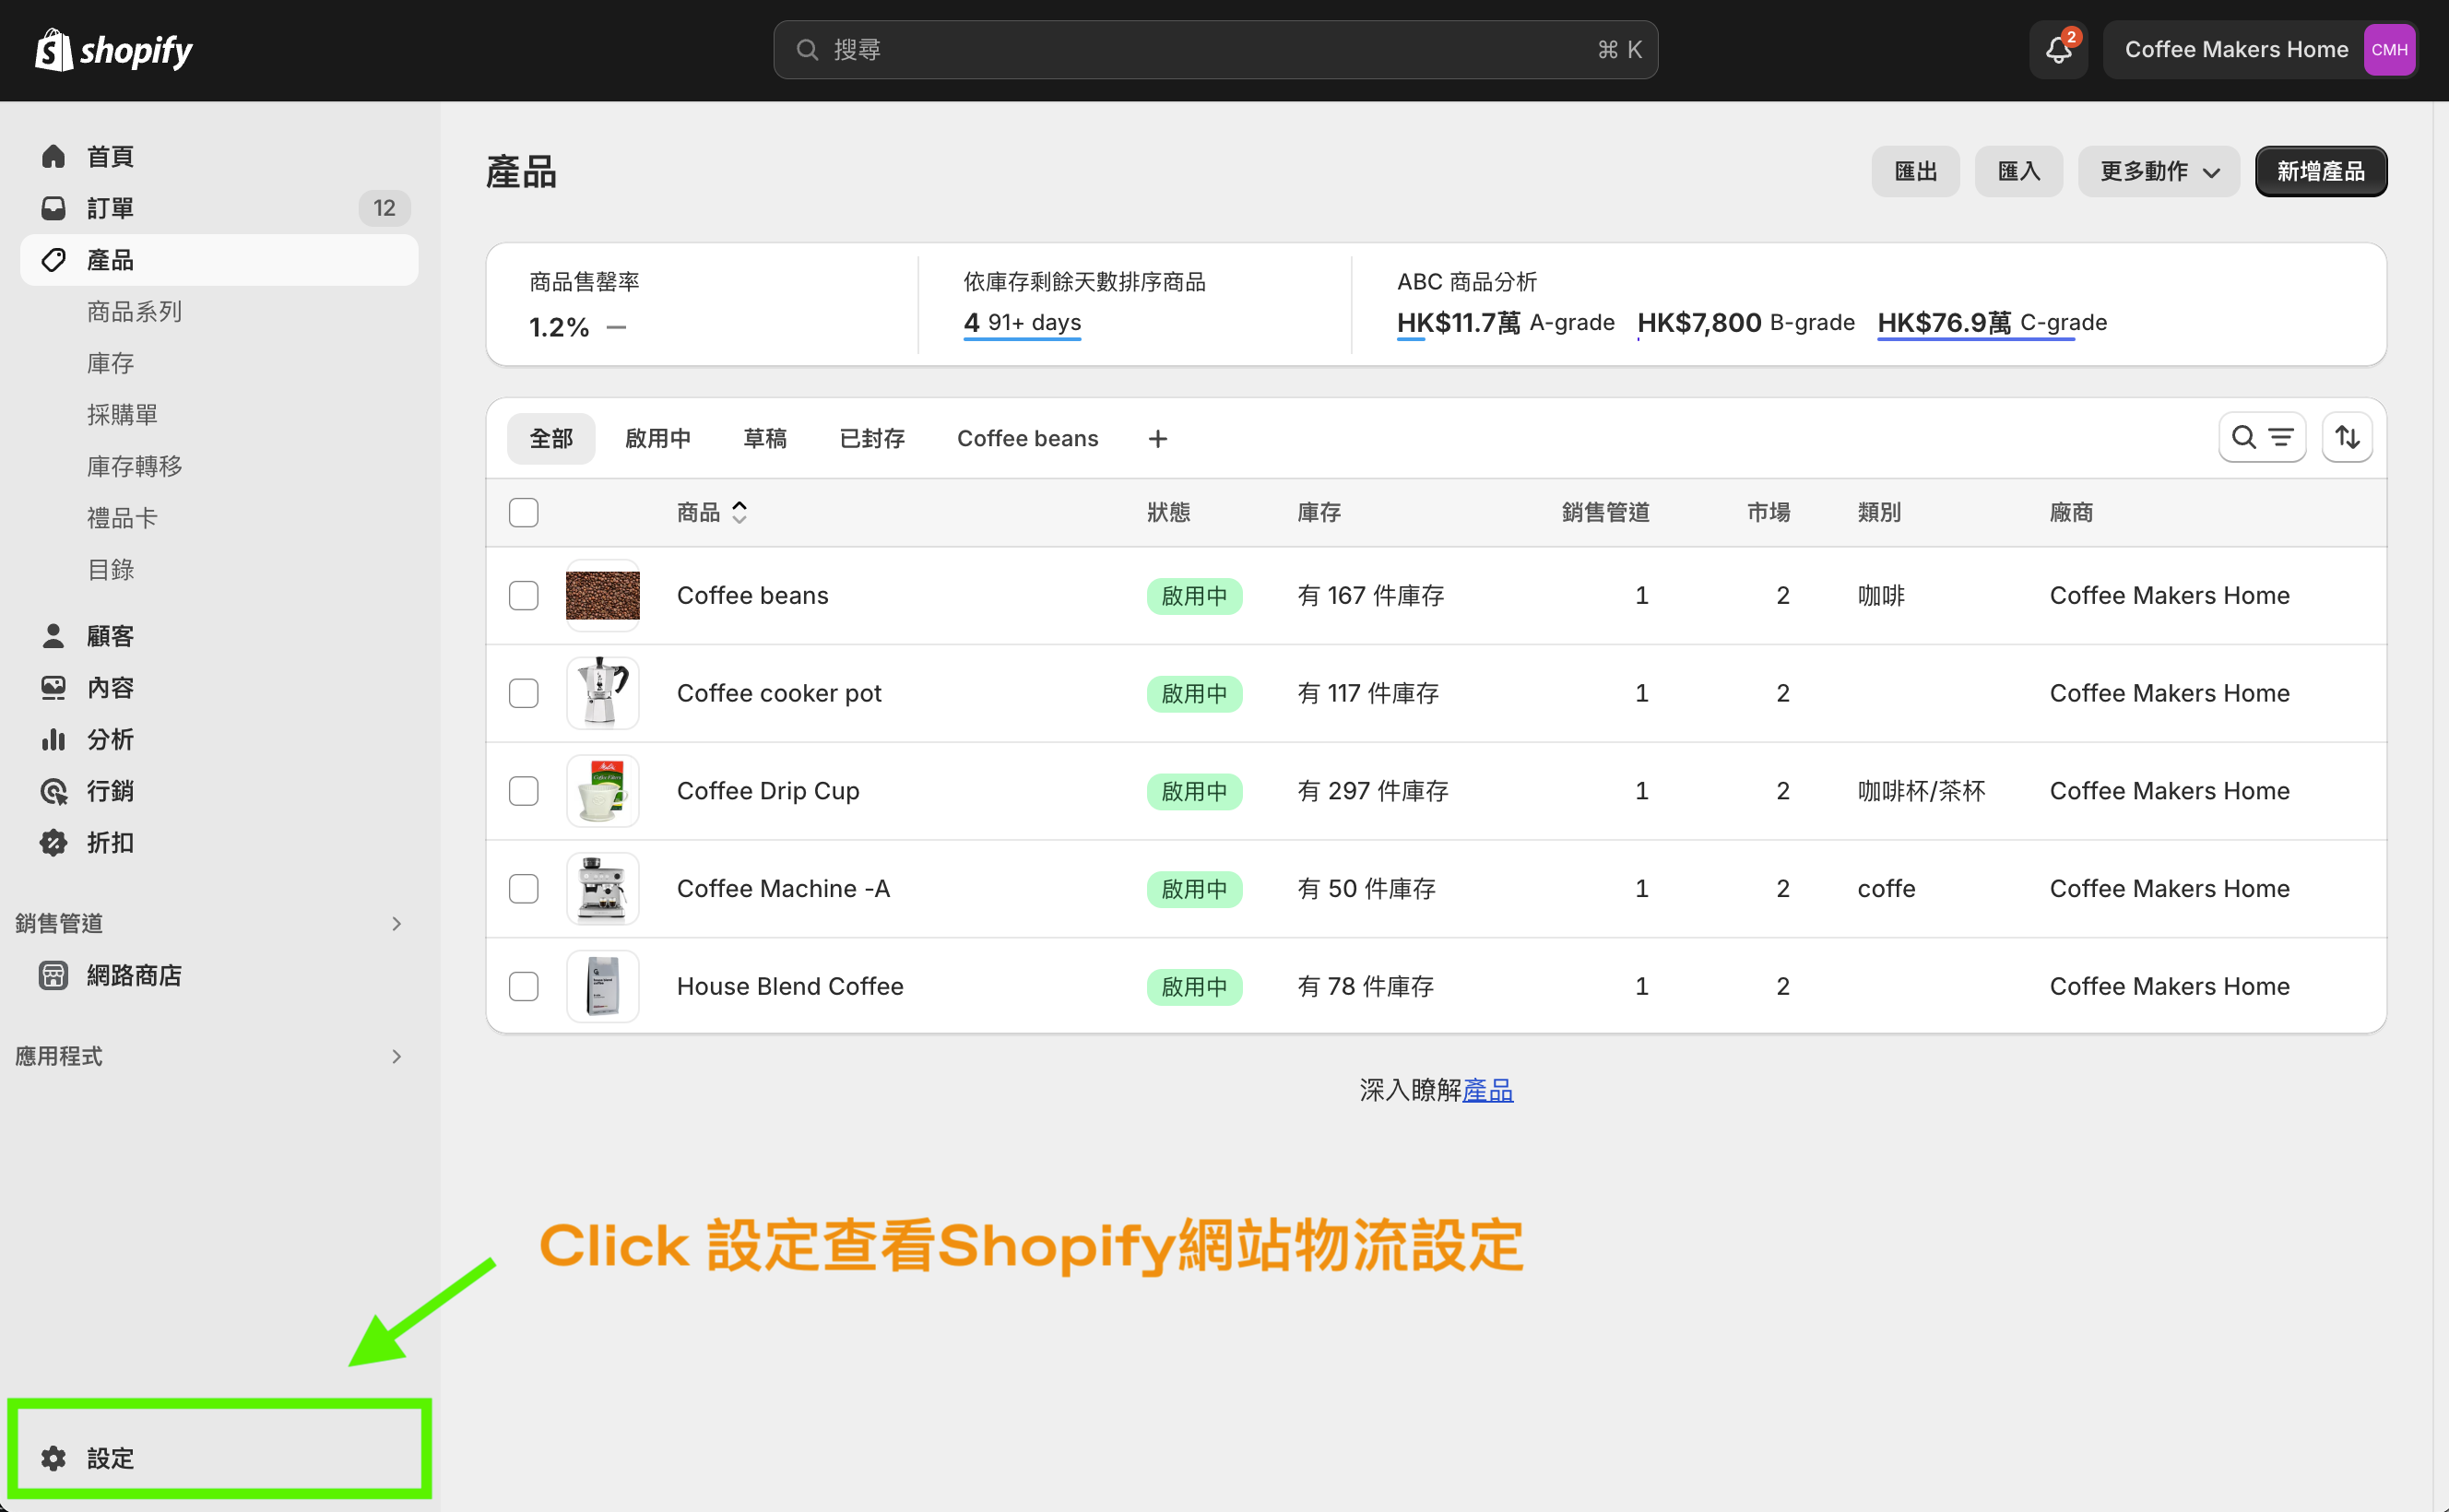Open 採購單 in sidebar
Screen dimensions: 2449x1512
122,415
